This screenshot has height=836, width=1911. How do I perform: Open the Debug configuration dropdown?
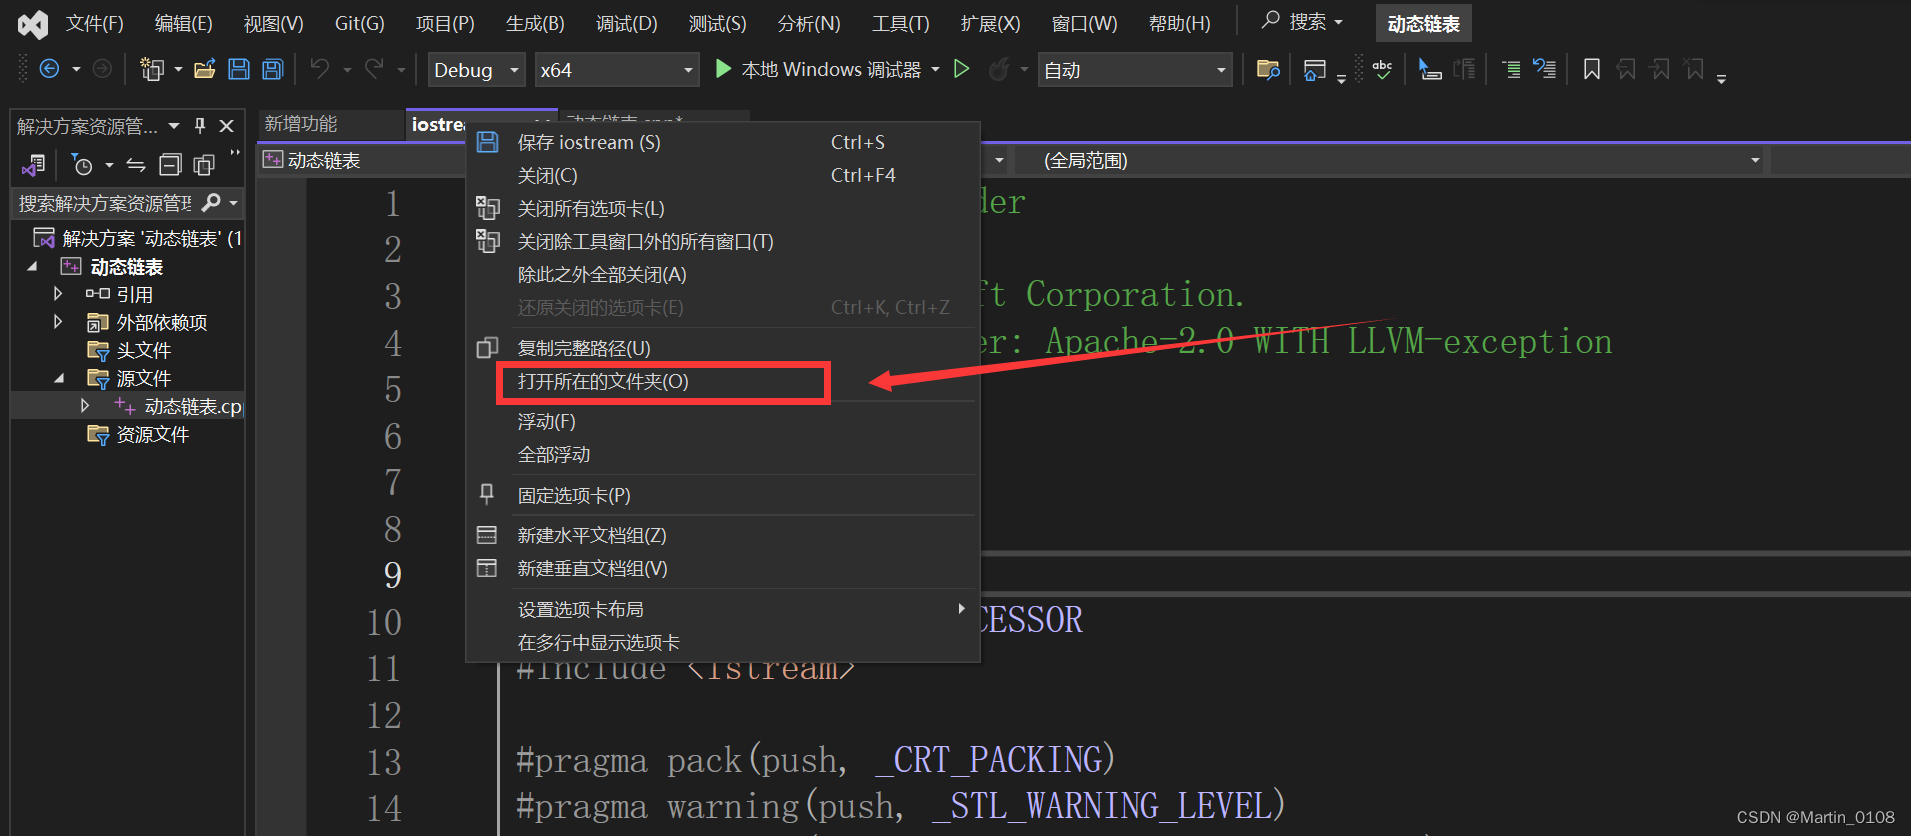[x=476, y=70]
